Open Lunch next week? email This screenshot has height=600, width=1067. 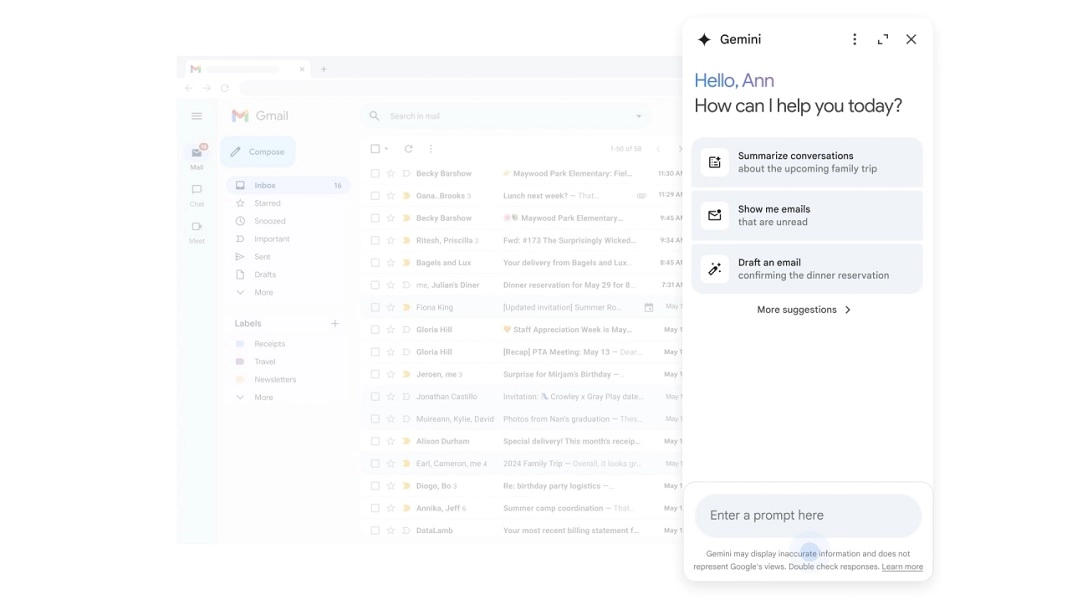[523, 195]
